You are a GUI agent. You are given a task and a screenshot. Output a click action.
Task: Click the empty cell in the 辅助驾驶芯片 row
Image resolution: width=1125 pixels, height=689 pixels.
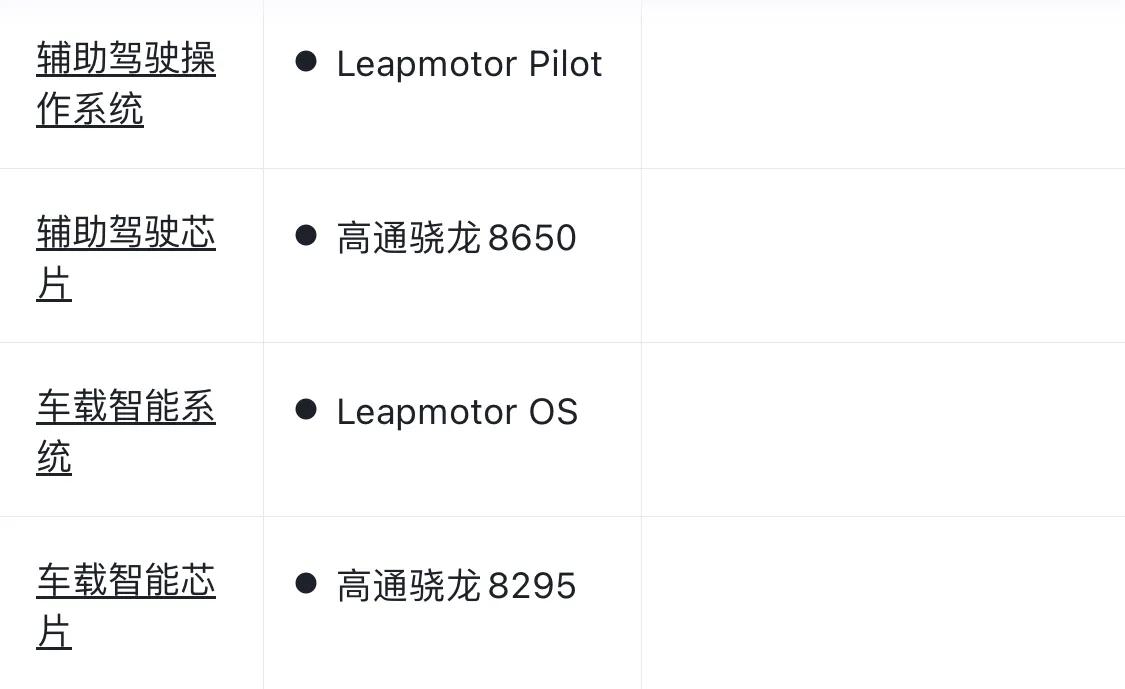[x=883, y=256]
